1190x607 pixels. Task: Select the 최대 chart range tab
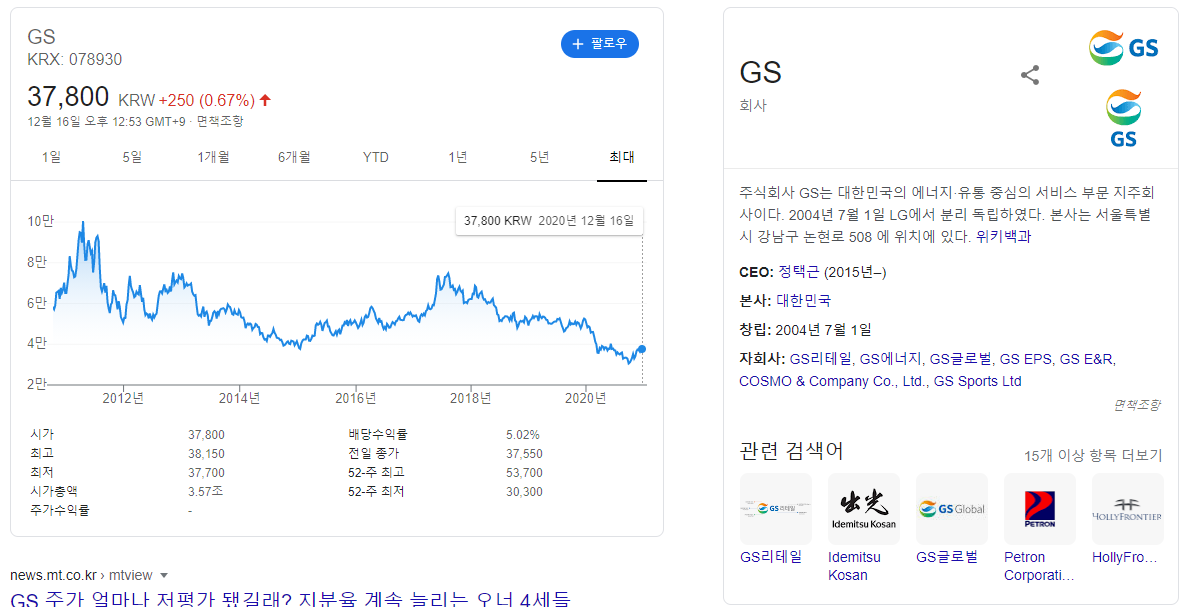[x=622, y=157]
